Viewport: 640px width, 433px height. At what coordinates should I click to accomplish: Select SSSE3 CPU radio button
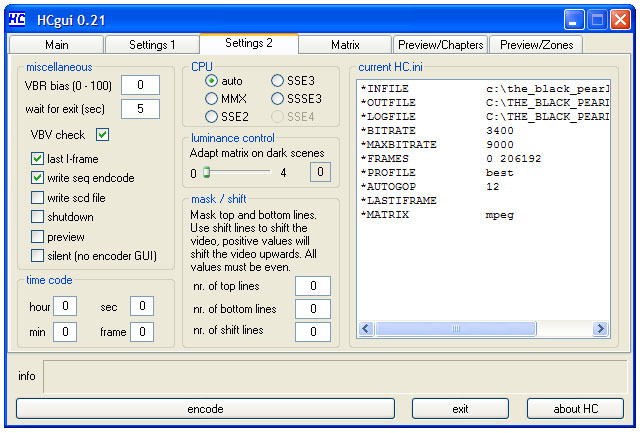pyautogui.click(x=277, y=99)
